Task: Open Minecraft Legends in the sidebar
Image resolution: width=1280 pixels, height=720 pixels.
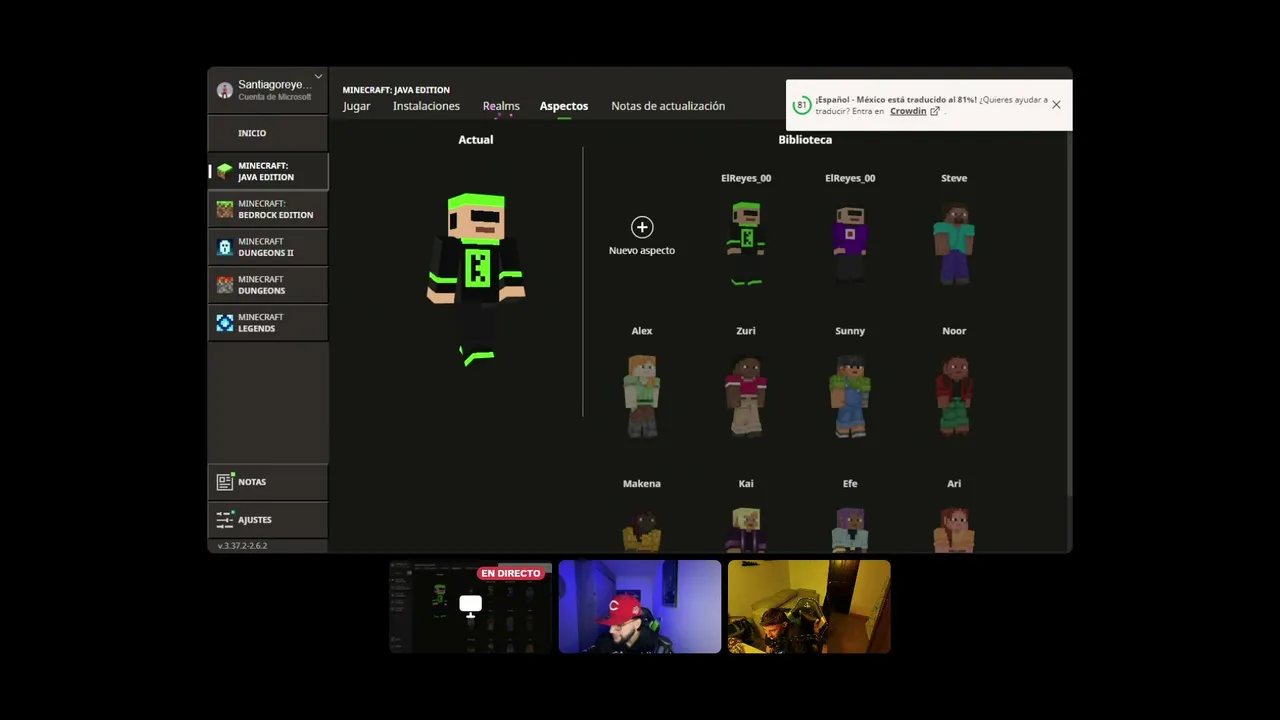Action: 268,323
